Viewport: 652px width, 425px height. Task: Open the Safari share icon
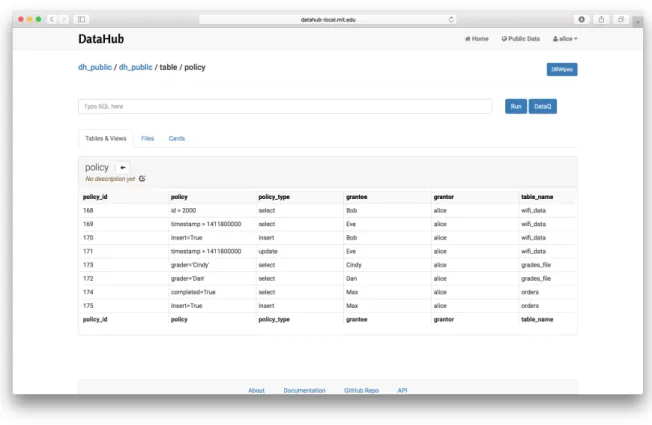pyautogui.click(x=601, y=19)
